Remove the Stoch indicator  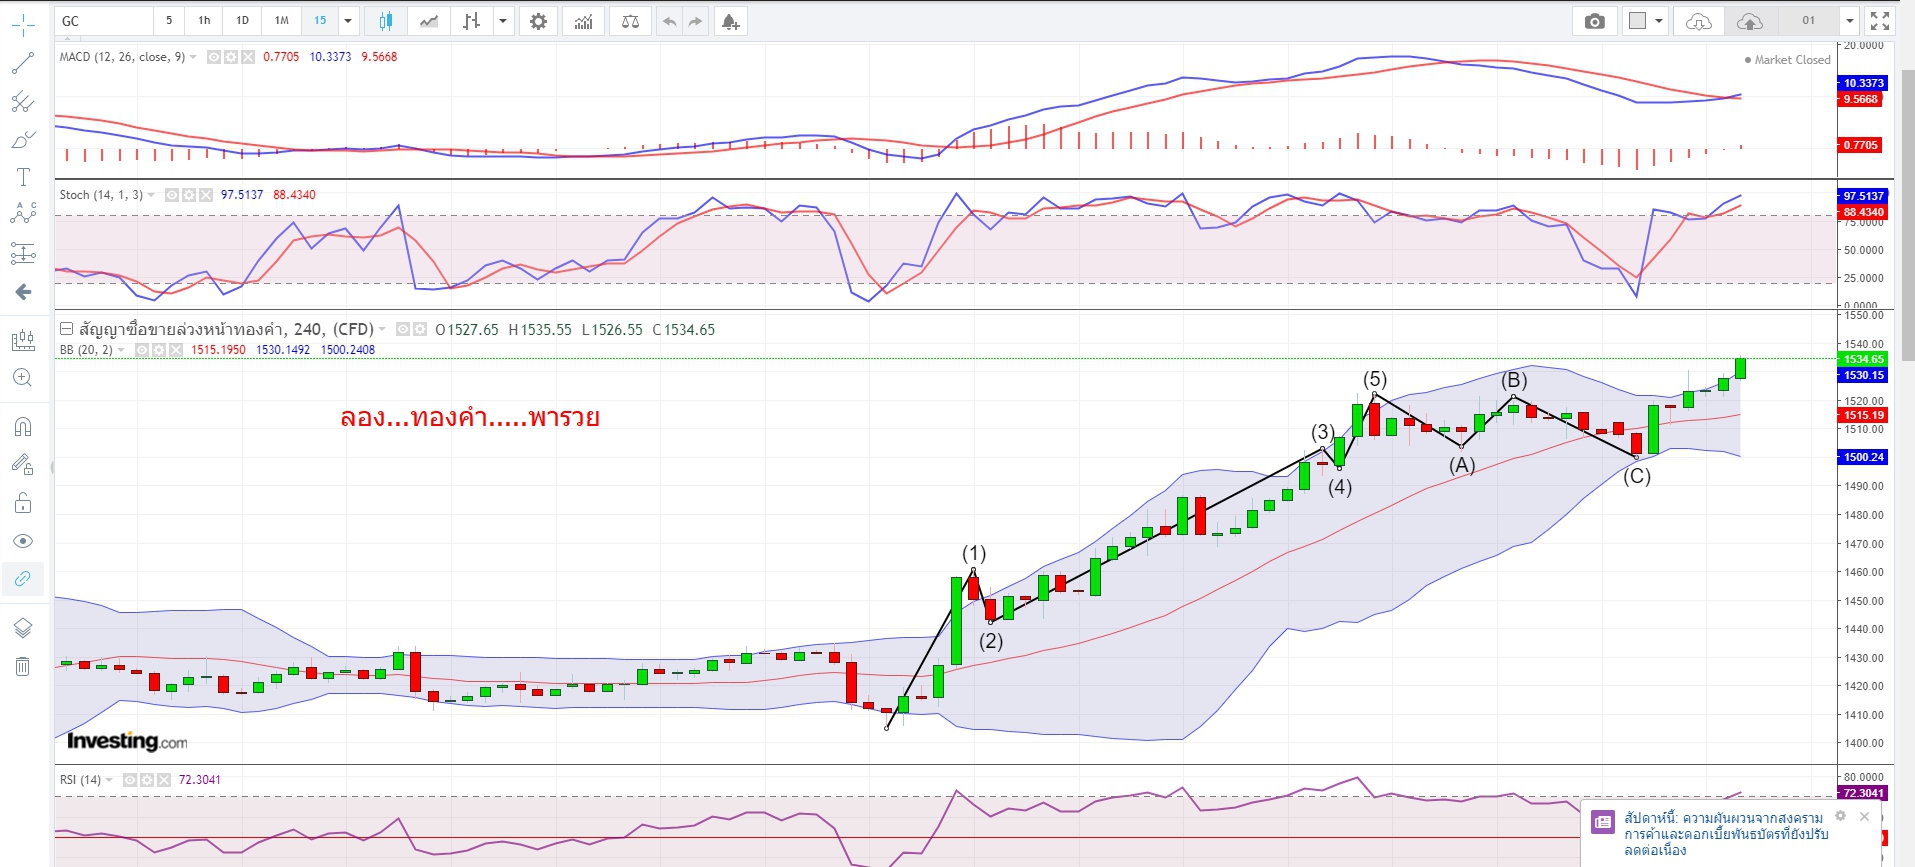pos(206,195)
